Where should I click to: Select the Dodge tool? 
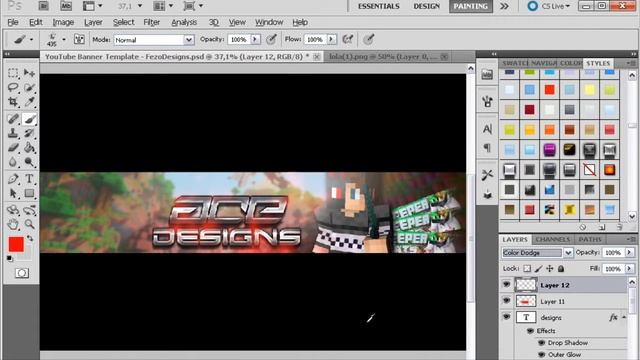pos(29,162)
